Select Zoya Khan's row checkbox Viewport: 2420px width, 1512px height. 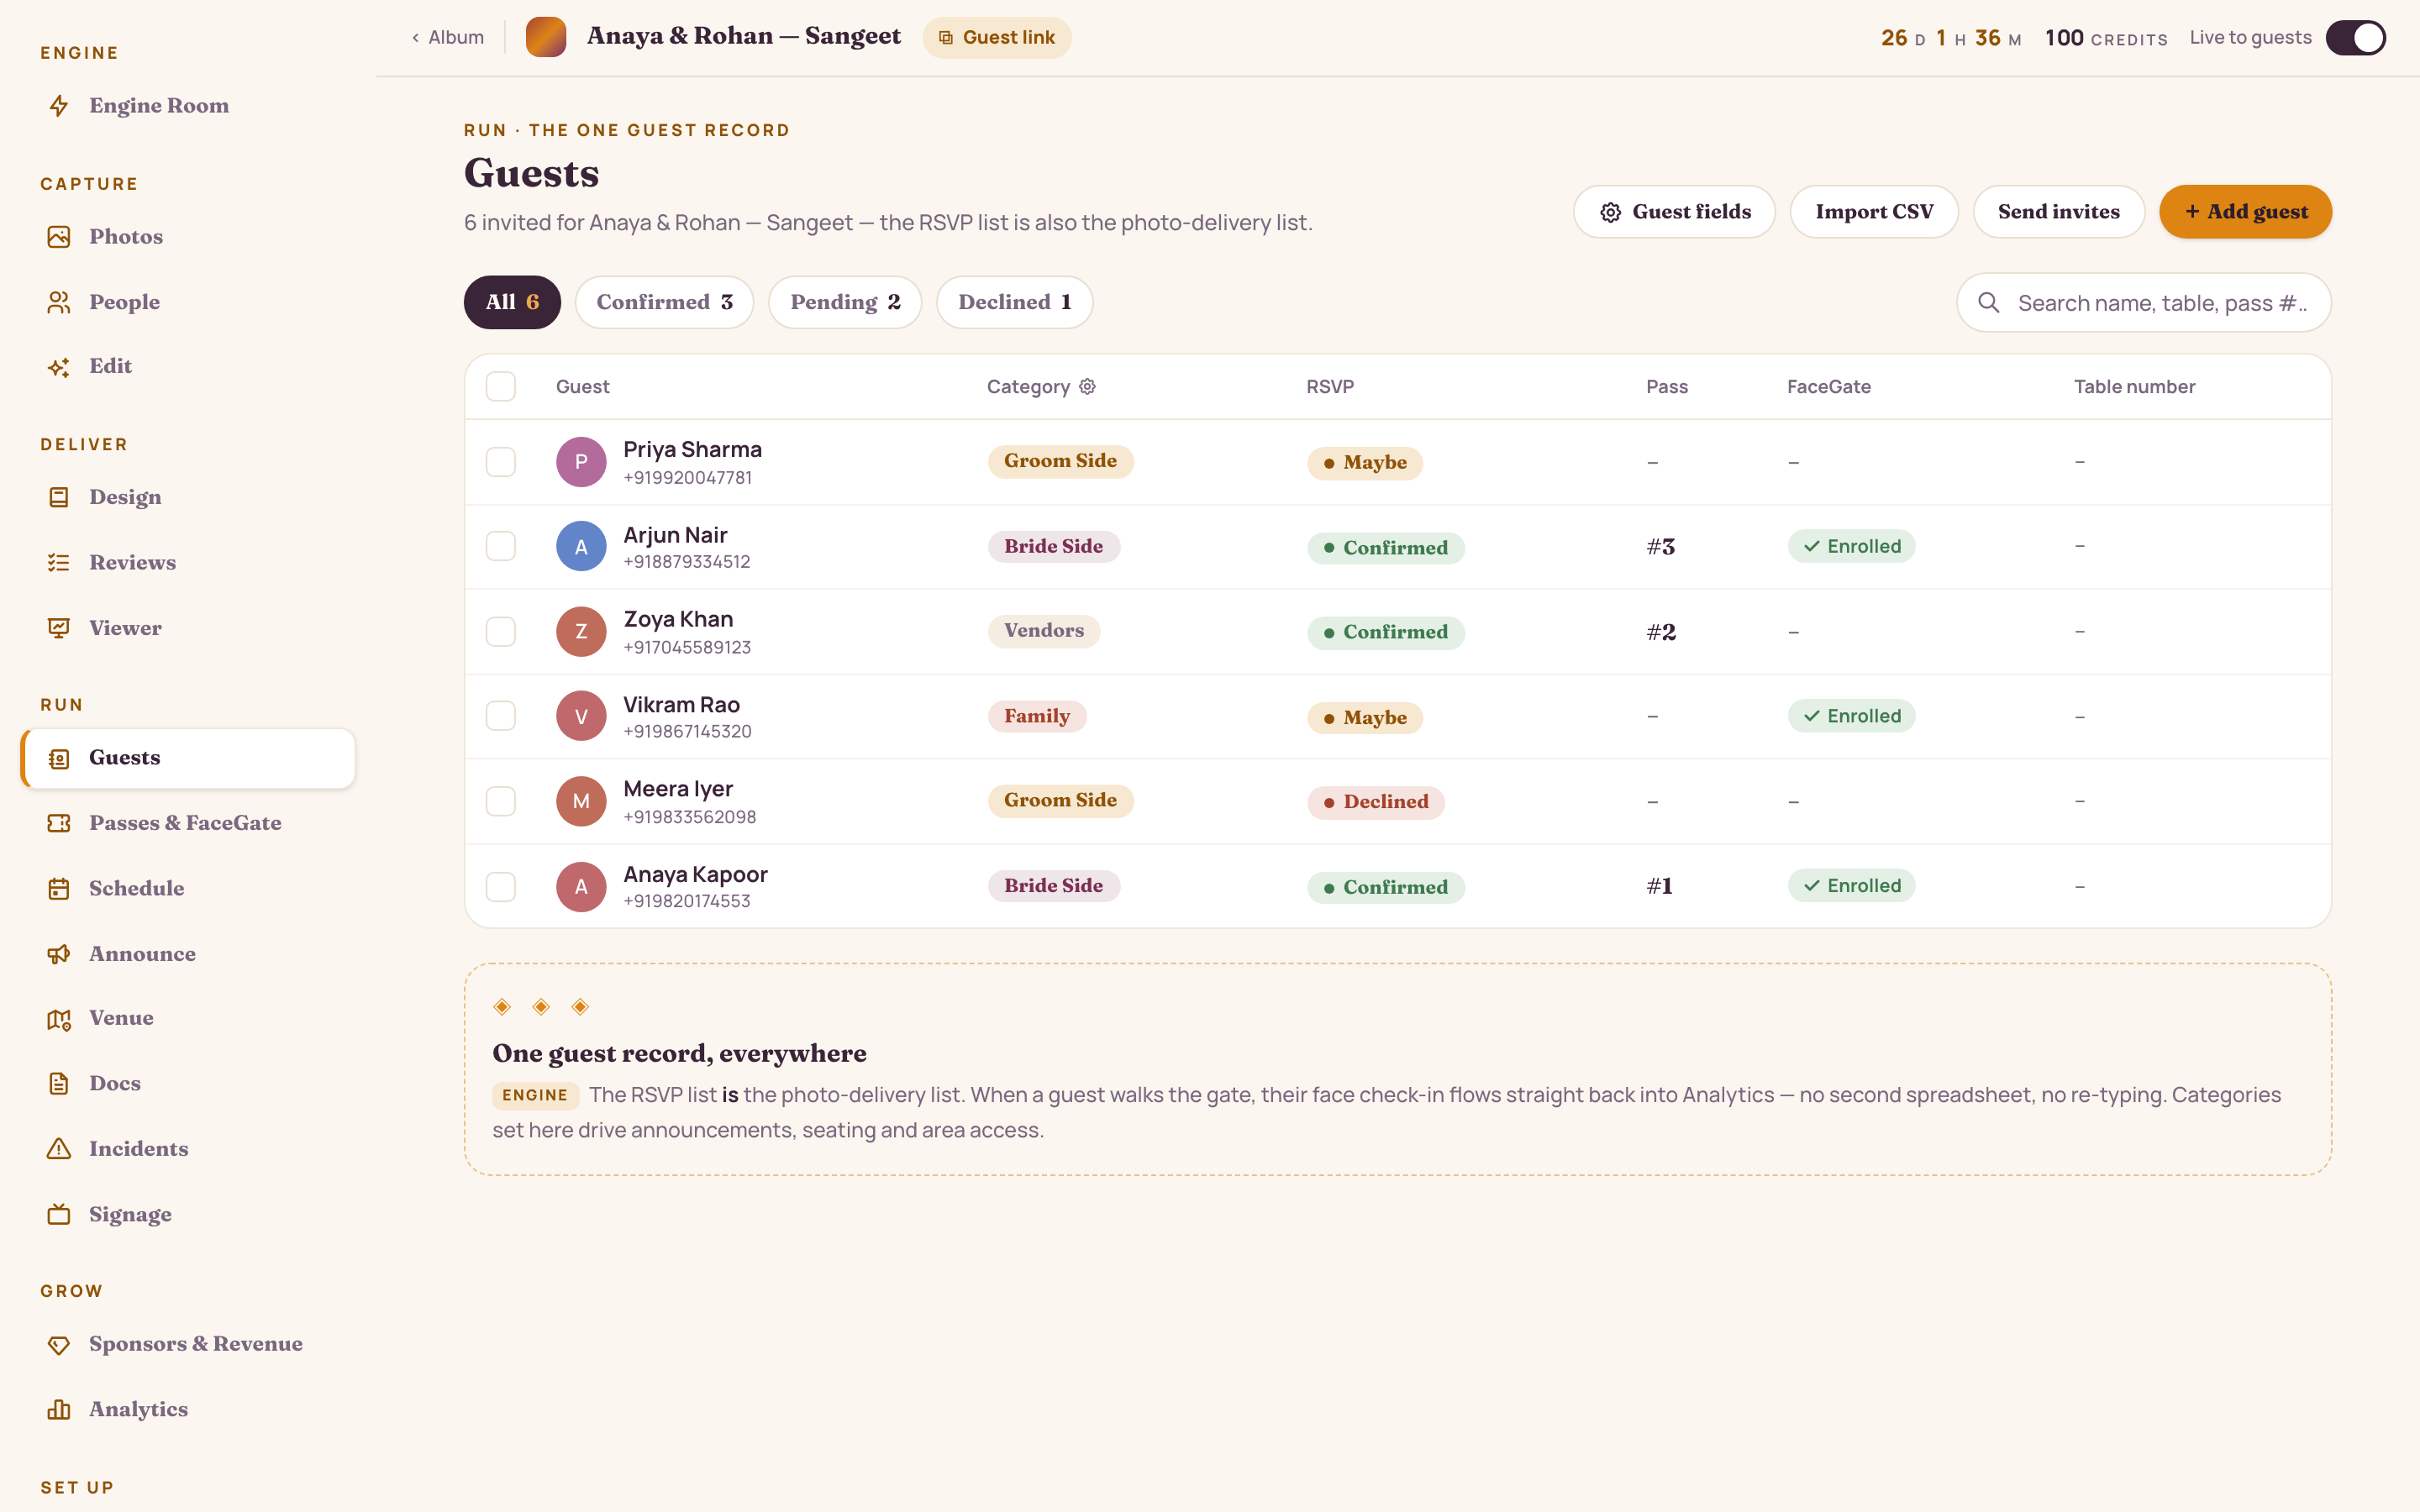[x=501, y=632]
